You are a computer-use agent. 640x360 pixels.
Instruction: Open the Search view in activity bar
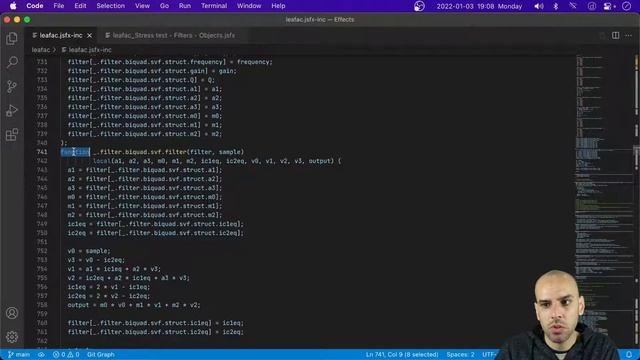click(12, 62)
